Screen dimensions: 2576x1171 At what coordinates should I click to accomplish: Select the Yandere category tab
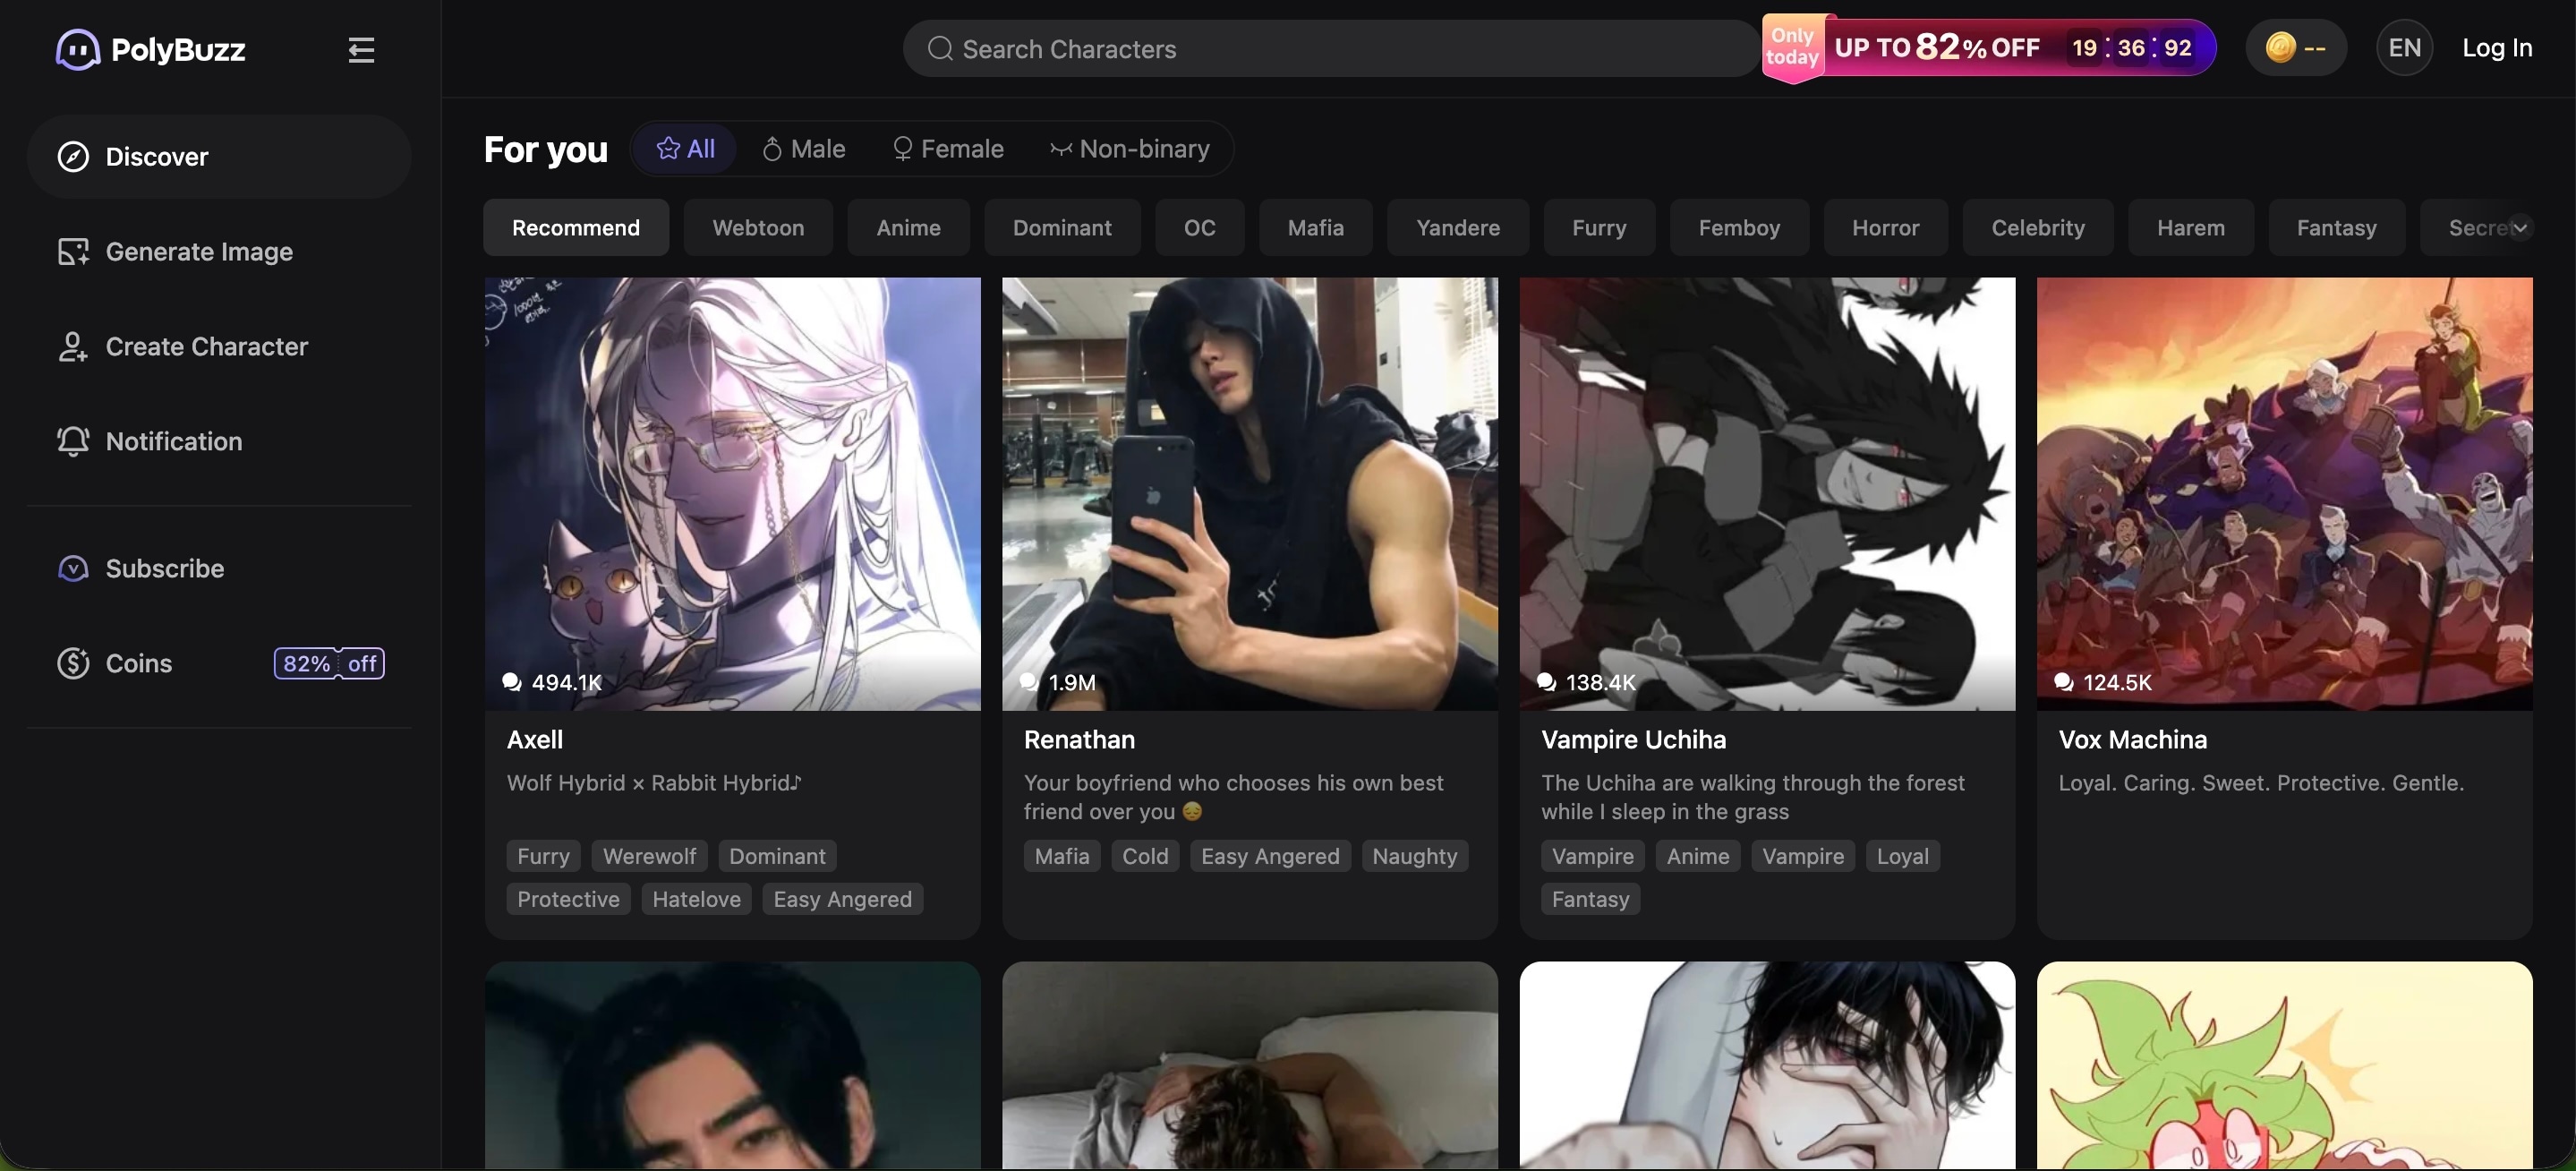pos(1457,228)
